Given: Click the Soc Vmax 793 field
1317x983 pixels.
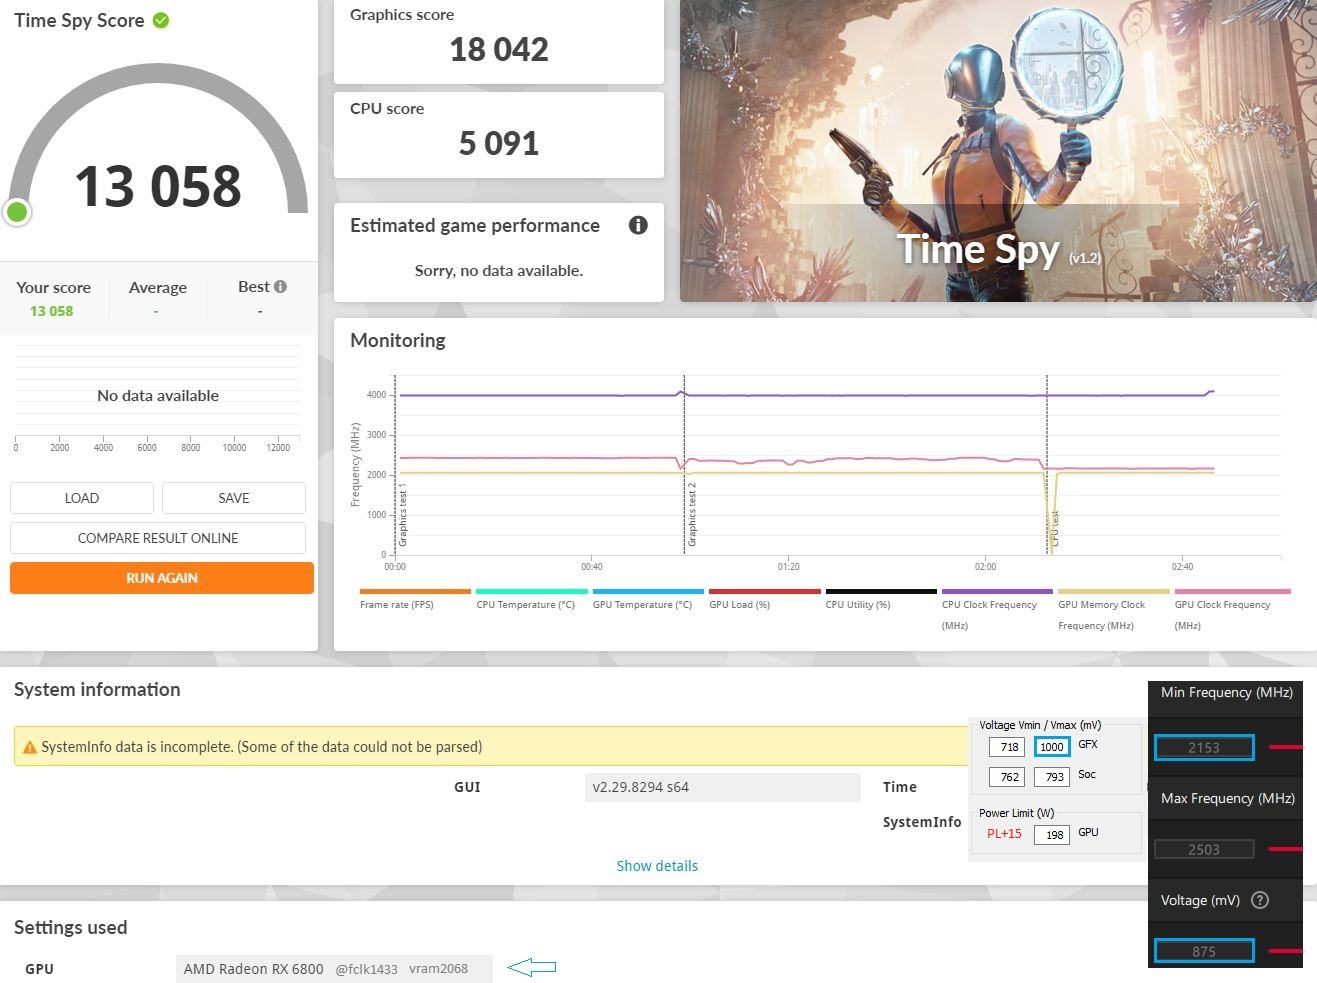Looking at the screenshot, I should [x=1052, y=776].
